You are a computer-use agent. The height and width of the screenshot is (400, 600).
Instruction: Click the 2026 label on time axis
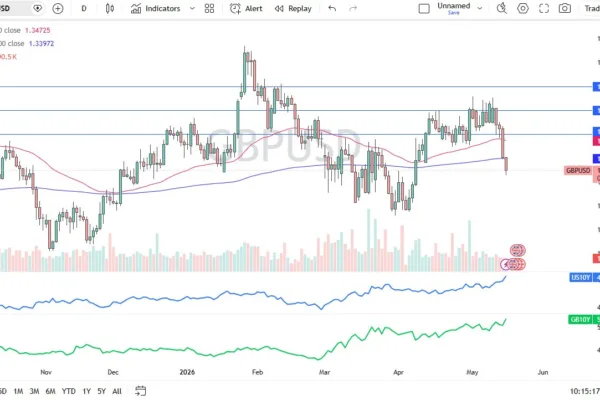point(187,372)
